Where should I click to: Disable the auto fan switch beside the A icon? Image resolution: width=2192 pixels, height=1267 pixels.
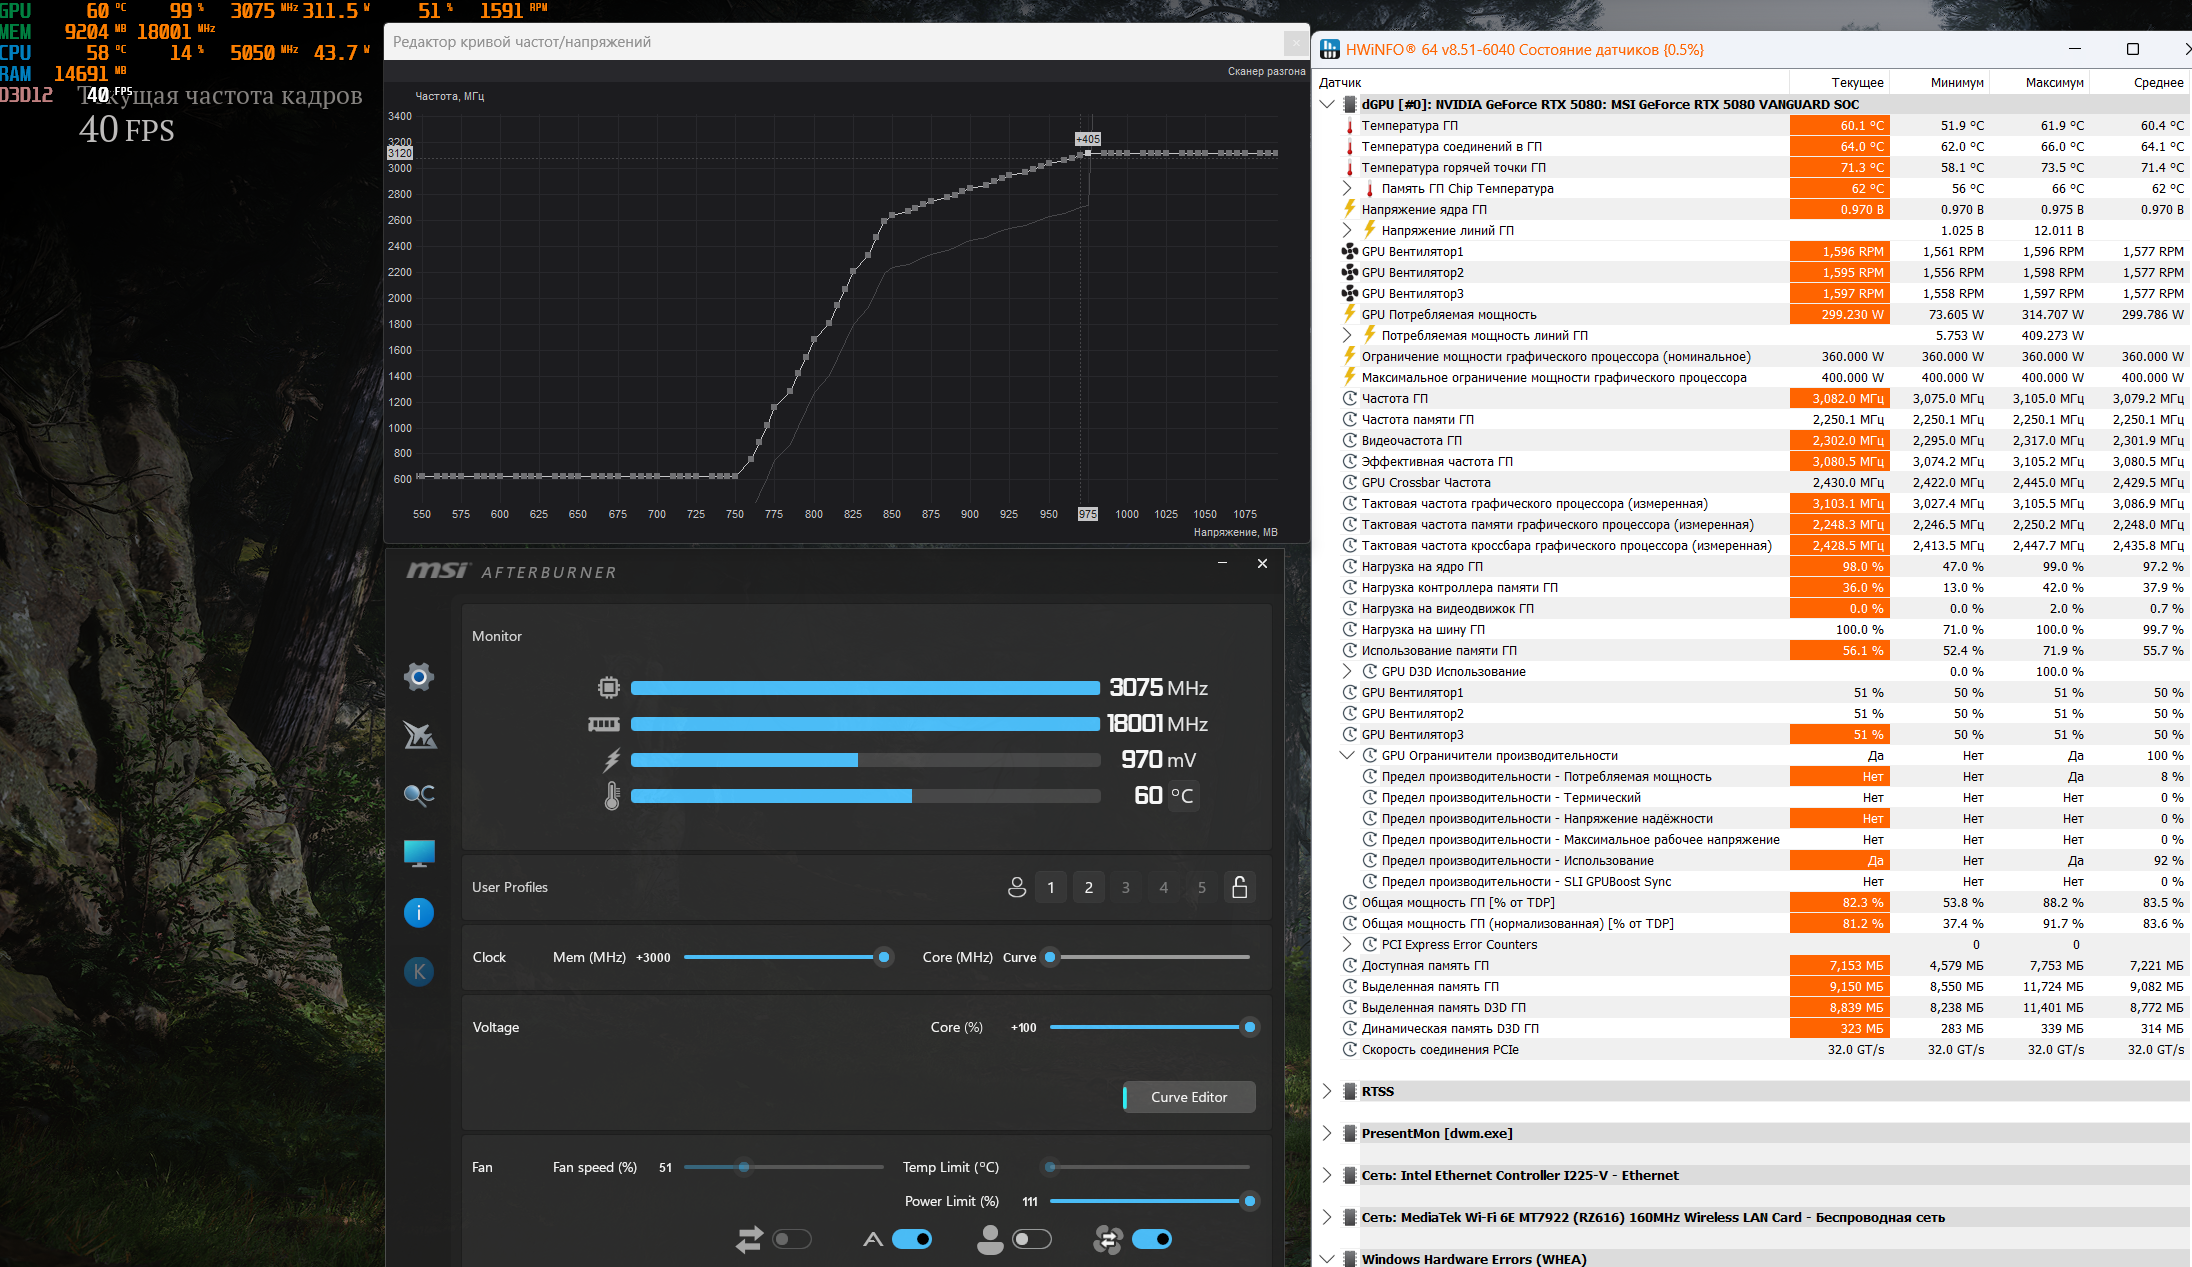[x=912, y=1240]
